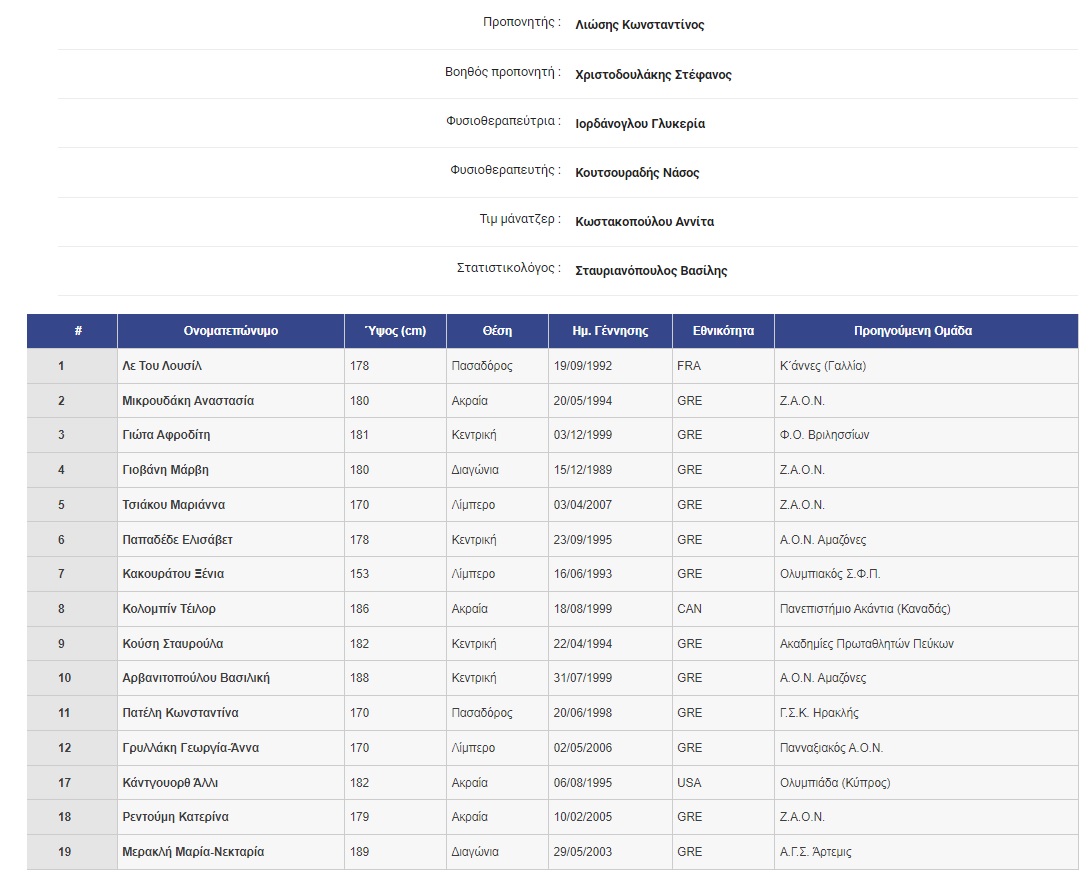
Task: Click the Θέση column header
Action: 497,331
